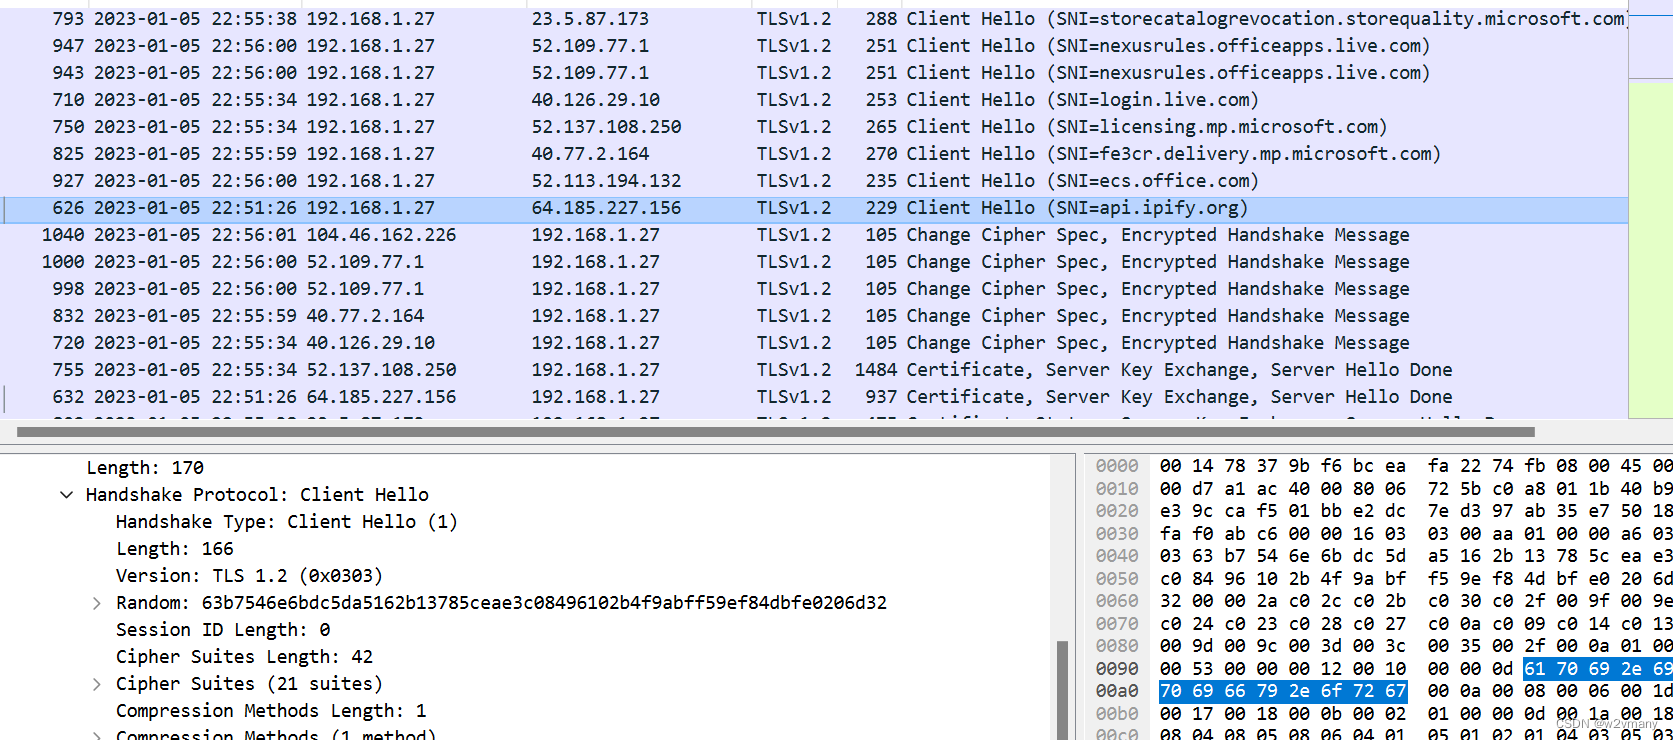Select packet 720 from 40.126.29.10
The width and height of the screenshot is (1673, 740).
point(814,343)
